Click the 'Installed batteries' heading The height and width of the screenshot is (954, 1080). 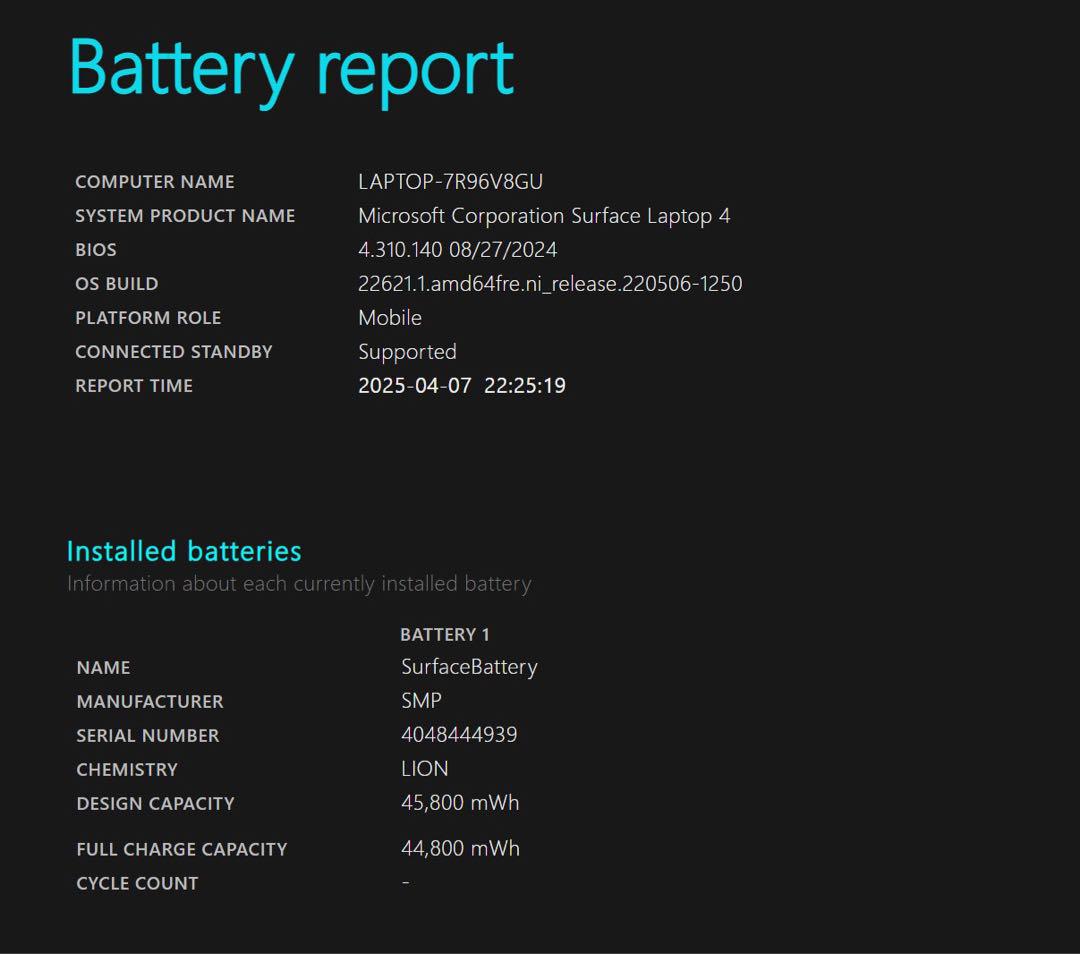point(184,551)
